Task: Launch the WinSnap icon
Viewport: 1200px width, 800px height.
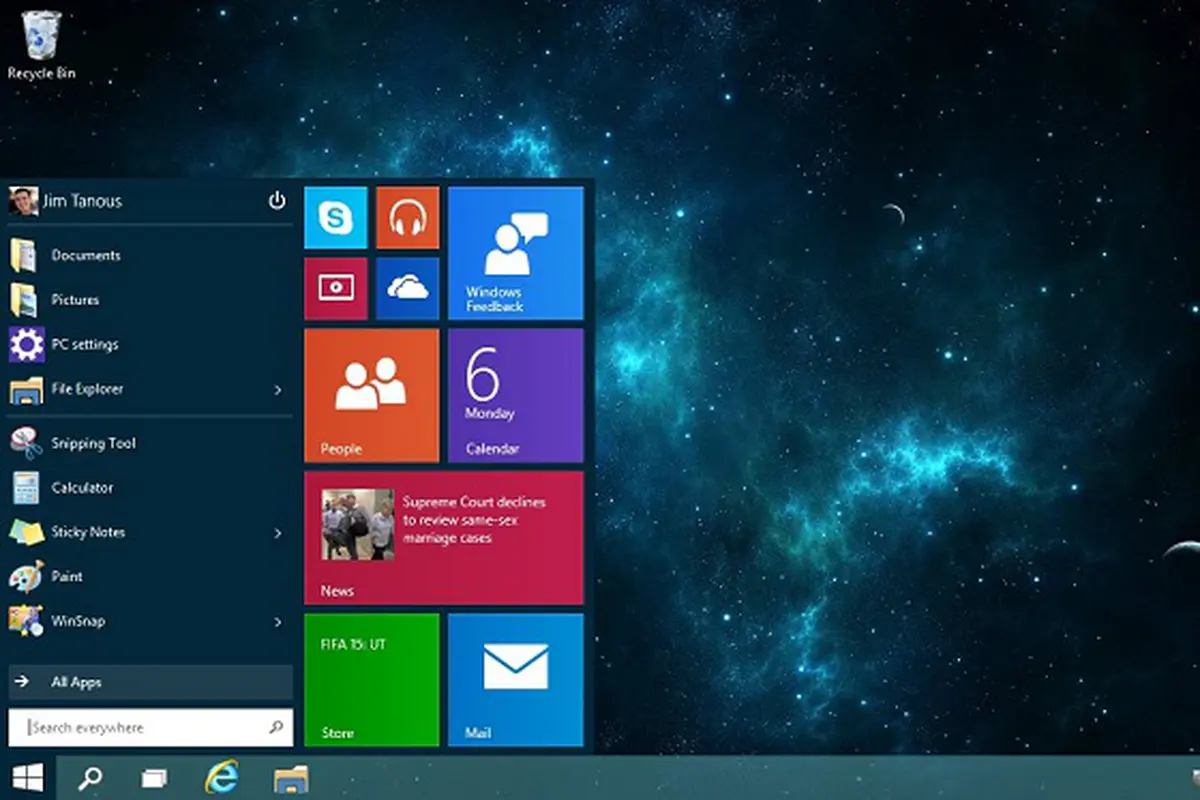Action: tap(26, 621)
